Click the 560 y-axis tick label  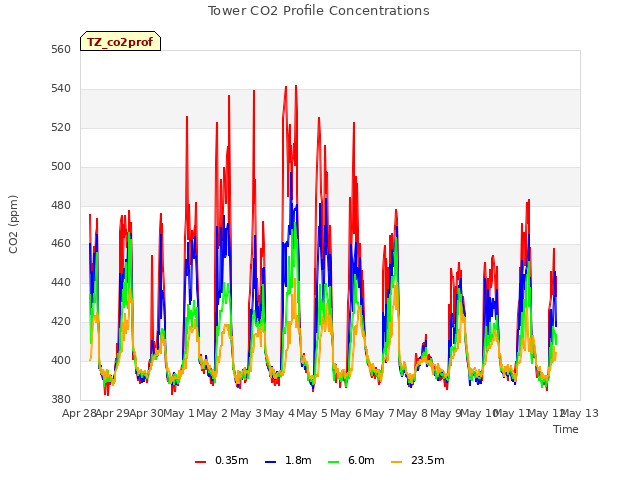coord(61,50)
